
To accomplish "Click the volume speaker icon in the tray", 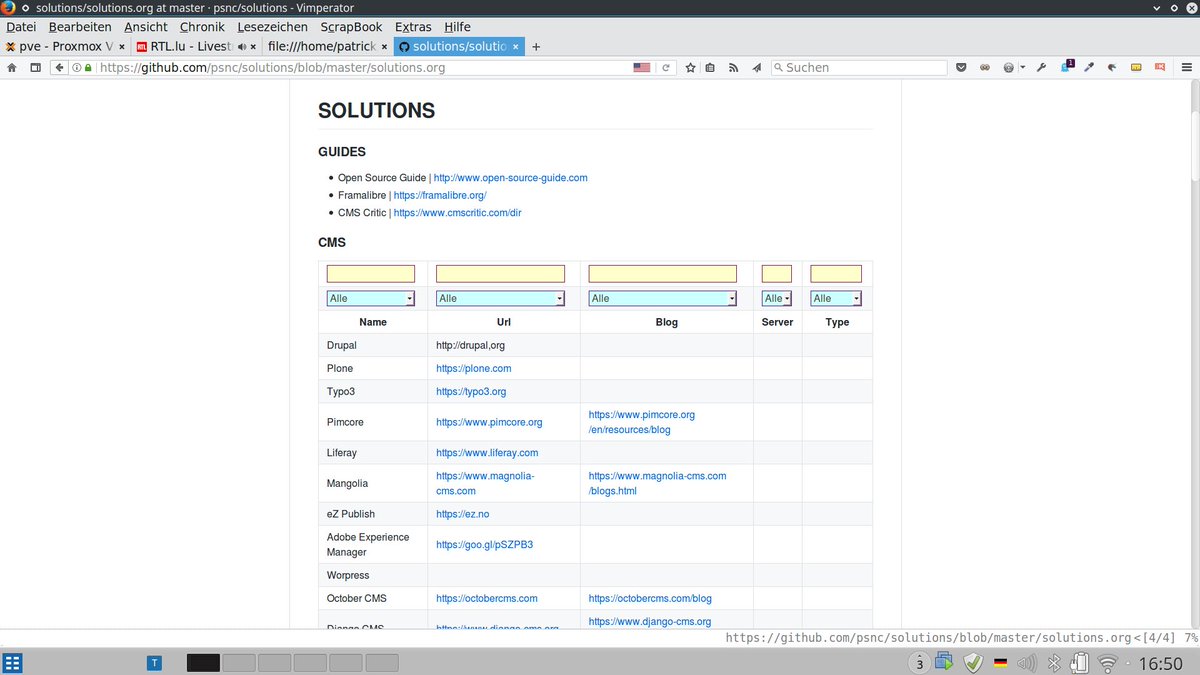I will click(x=1026, y=662).
